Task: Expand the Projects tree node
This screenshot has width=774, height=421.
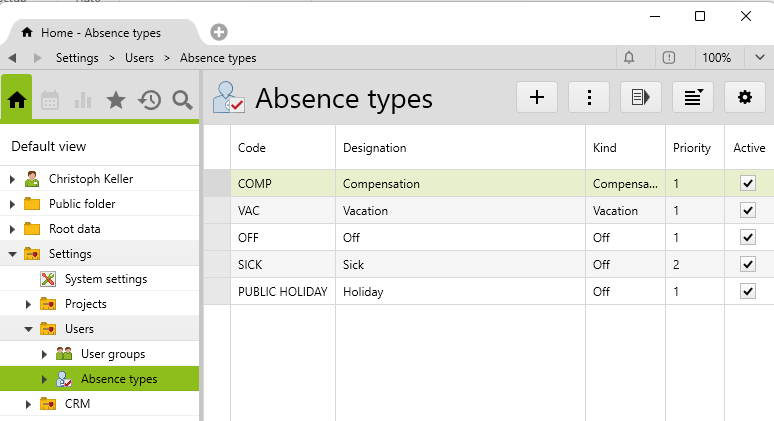Action: pos(29,304)
